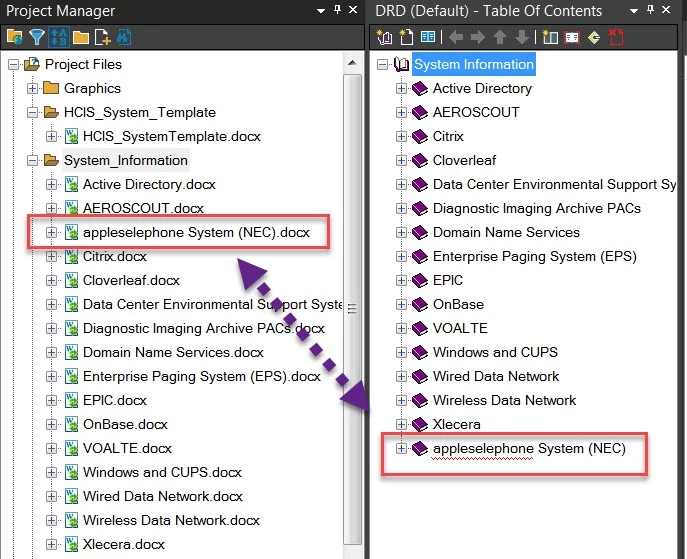The width and height of the screenshot is (687, 559).
Task: Select Enterprise Paging System (EPS).docx file
Action: (x=202, y=377)
